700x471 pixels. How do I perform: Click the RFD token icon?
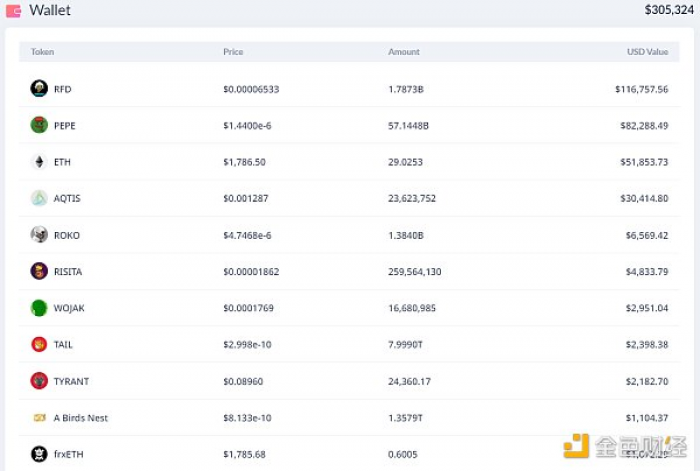coord(39,88)
